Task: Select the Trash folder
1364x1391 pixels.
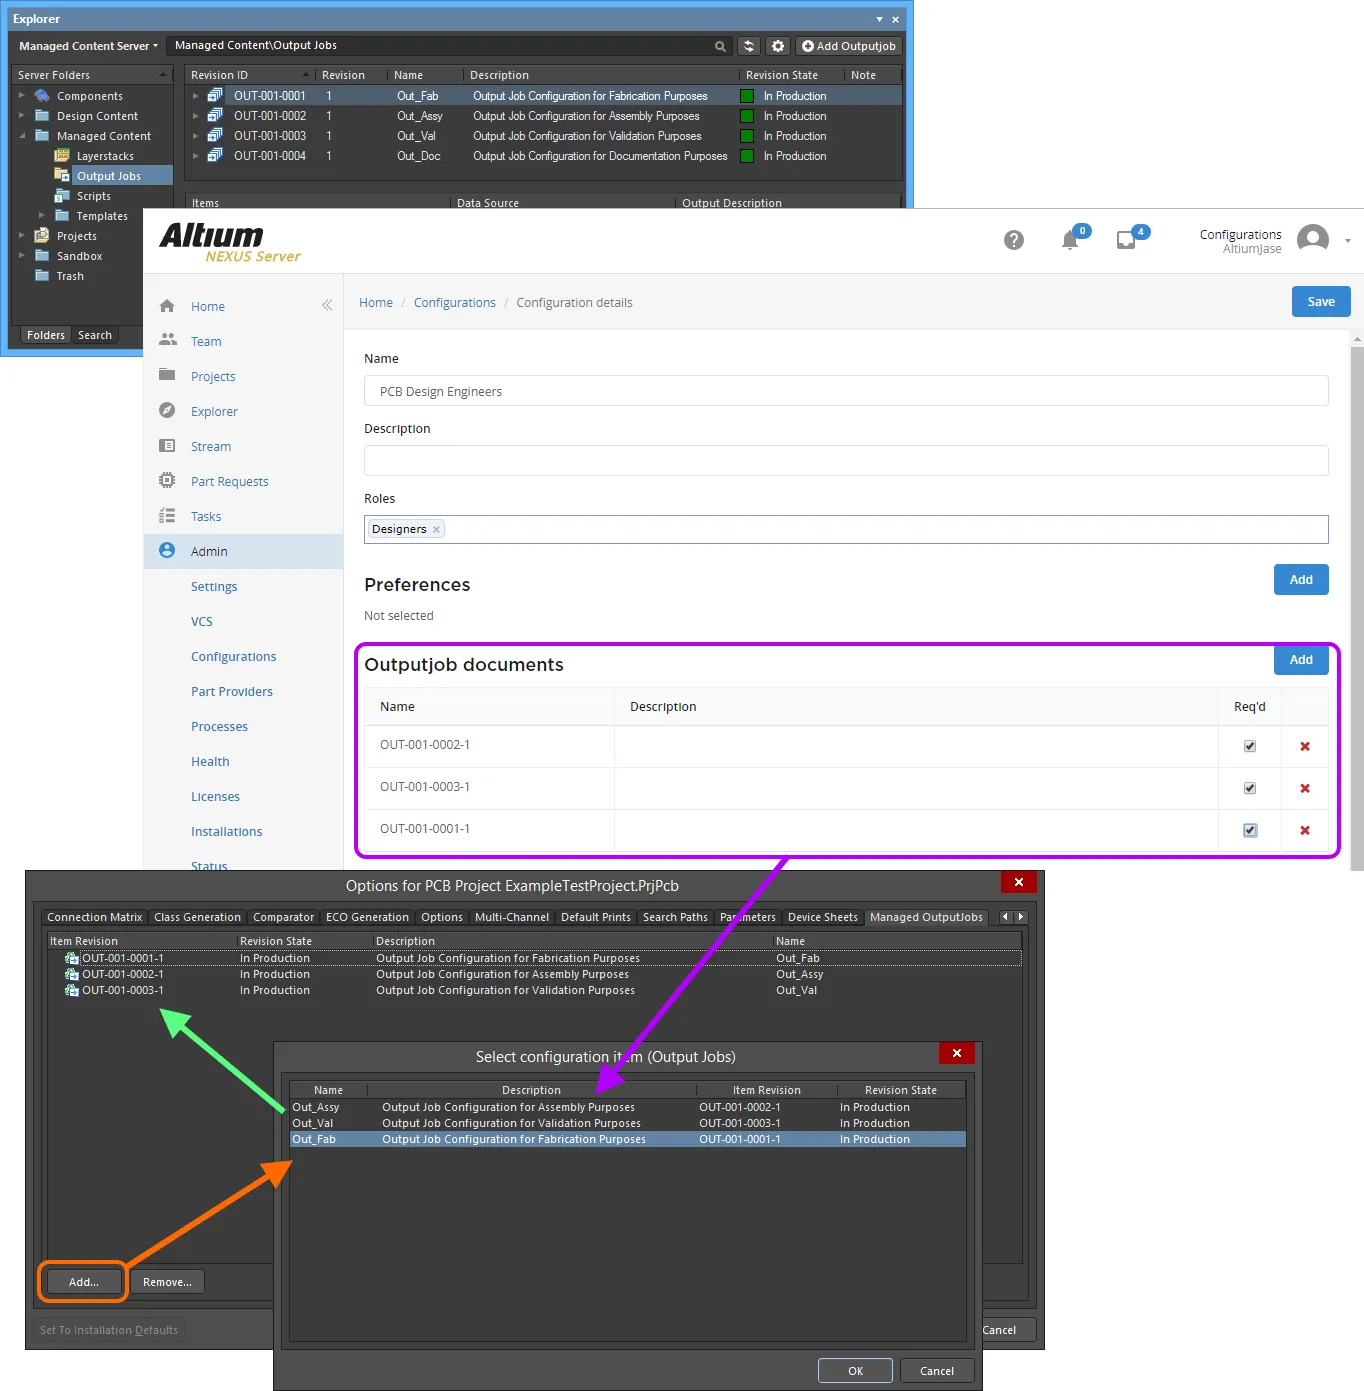Action: (70, 276)
